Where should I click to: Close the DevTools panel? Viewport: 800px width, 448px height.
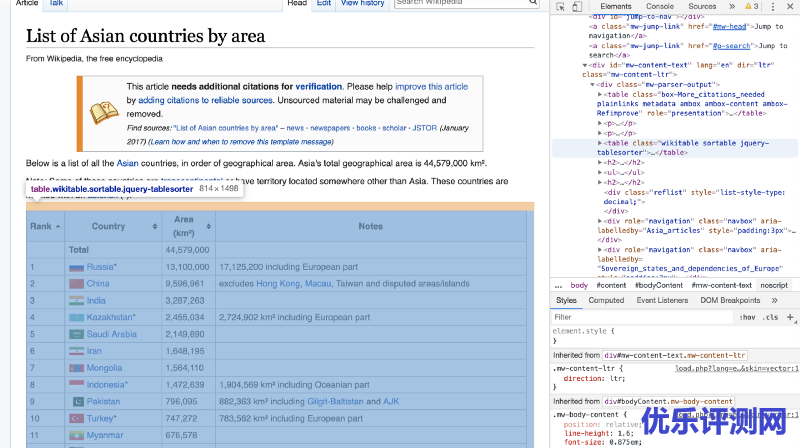(x=790, y=6)
